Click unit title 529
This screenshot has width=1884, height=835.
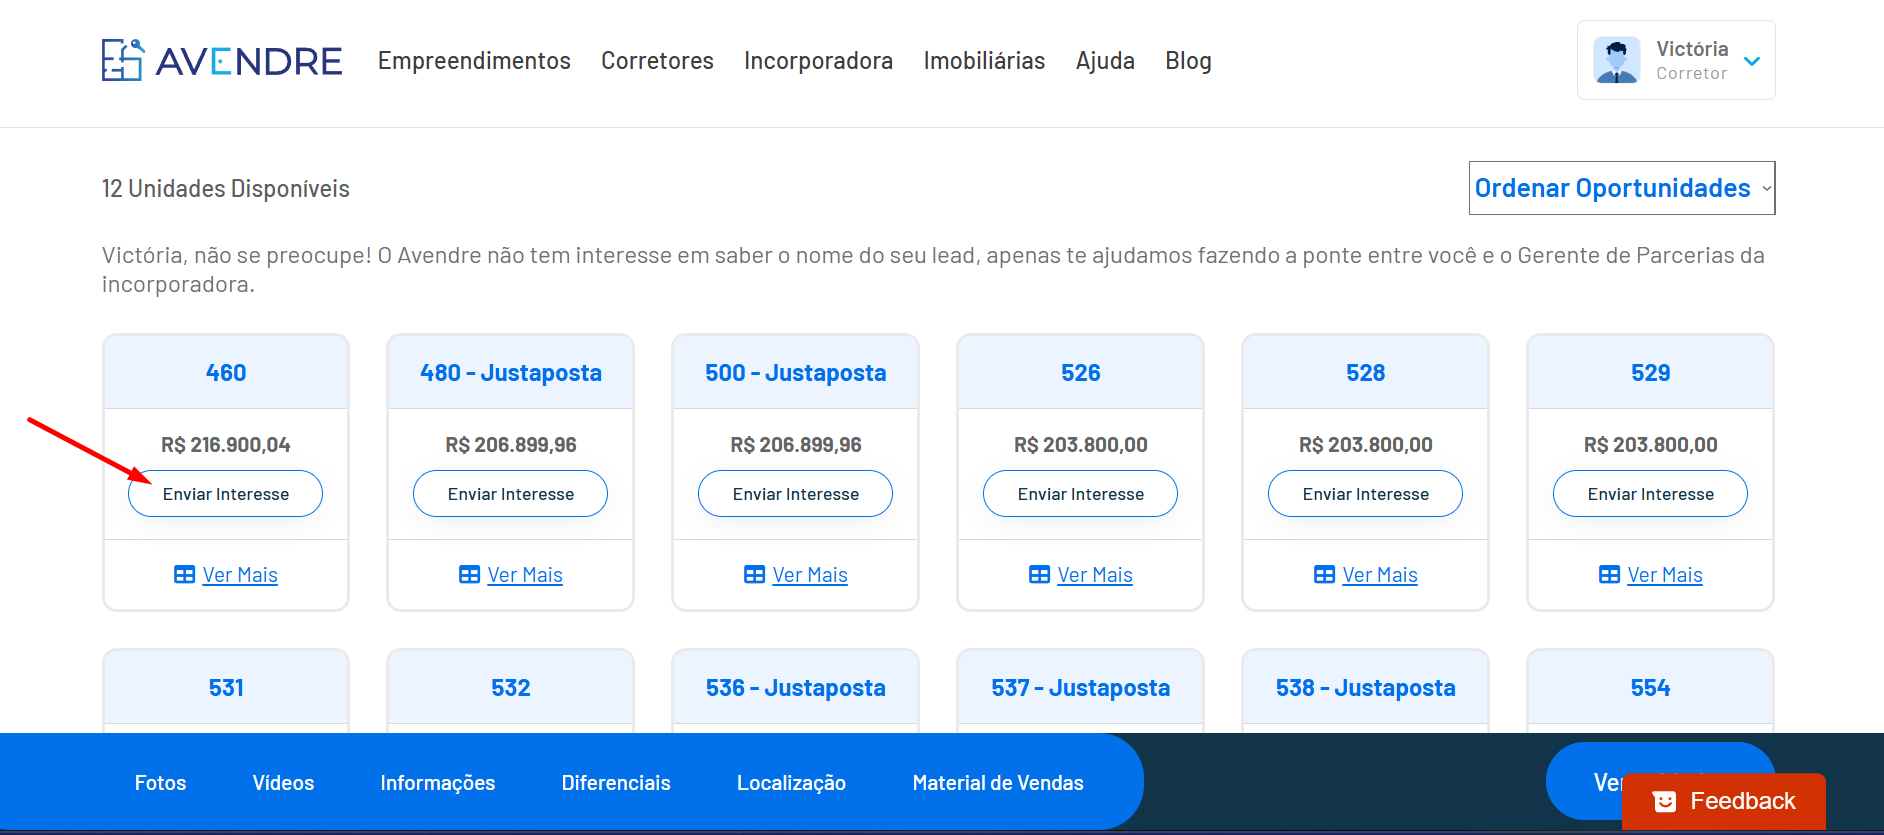1651,373
